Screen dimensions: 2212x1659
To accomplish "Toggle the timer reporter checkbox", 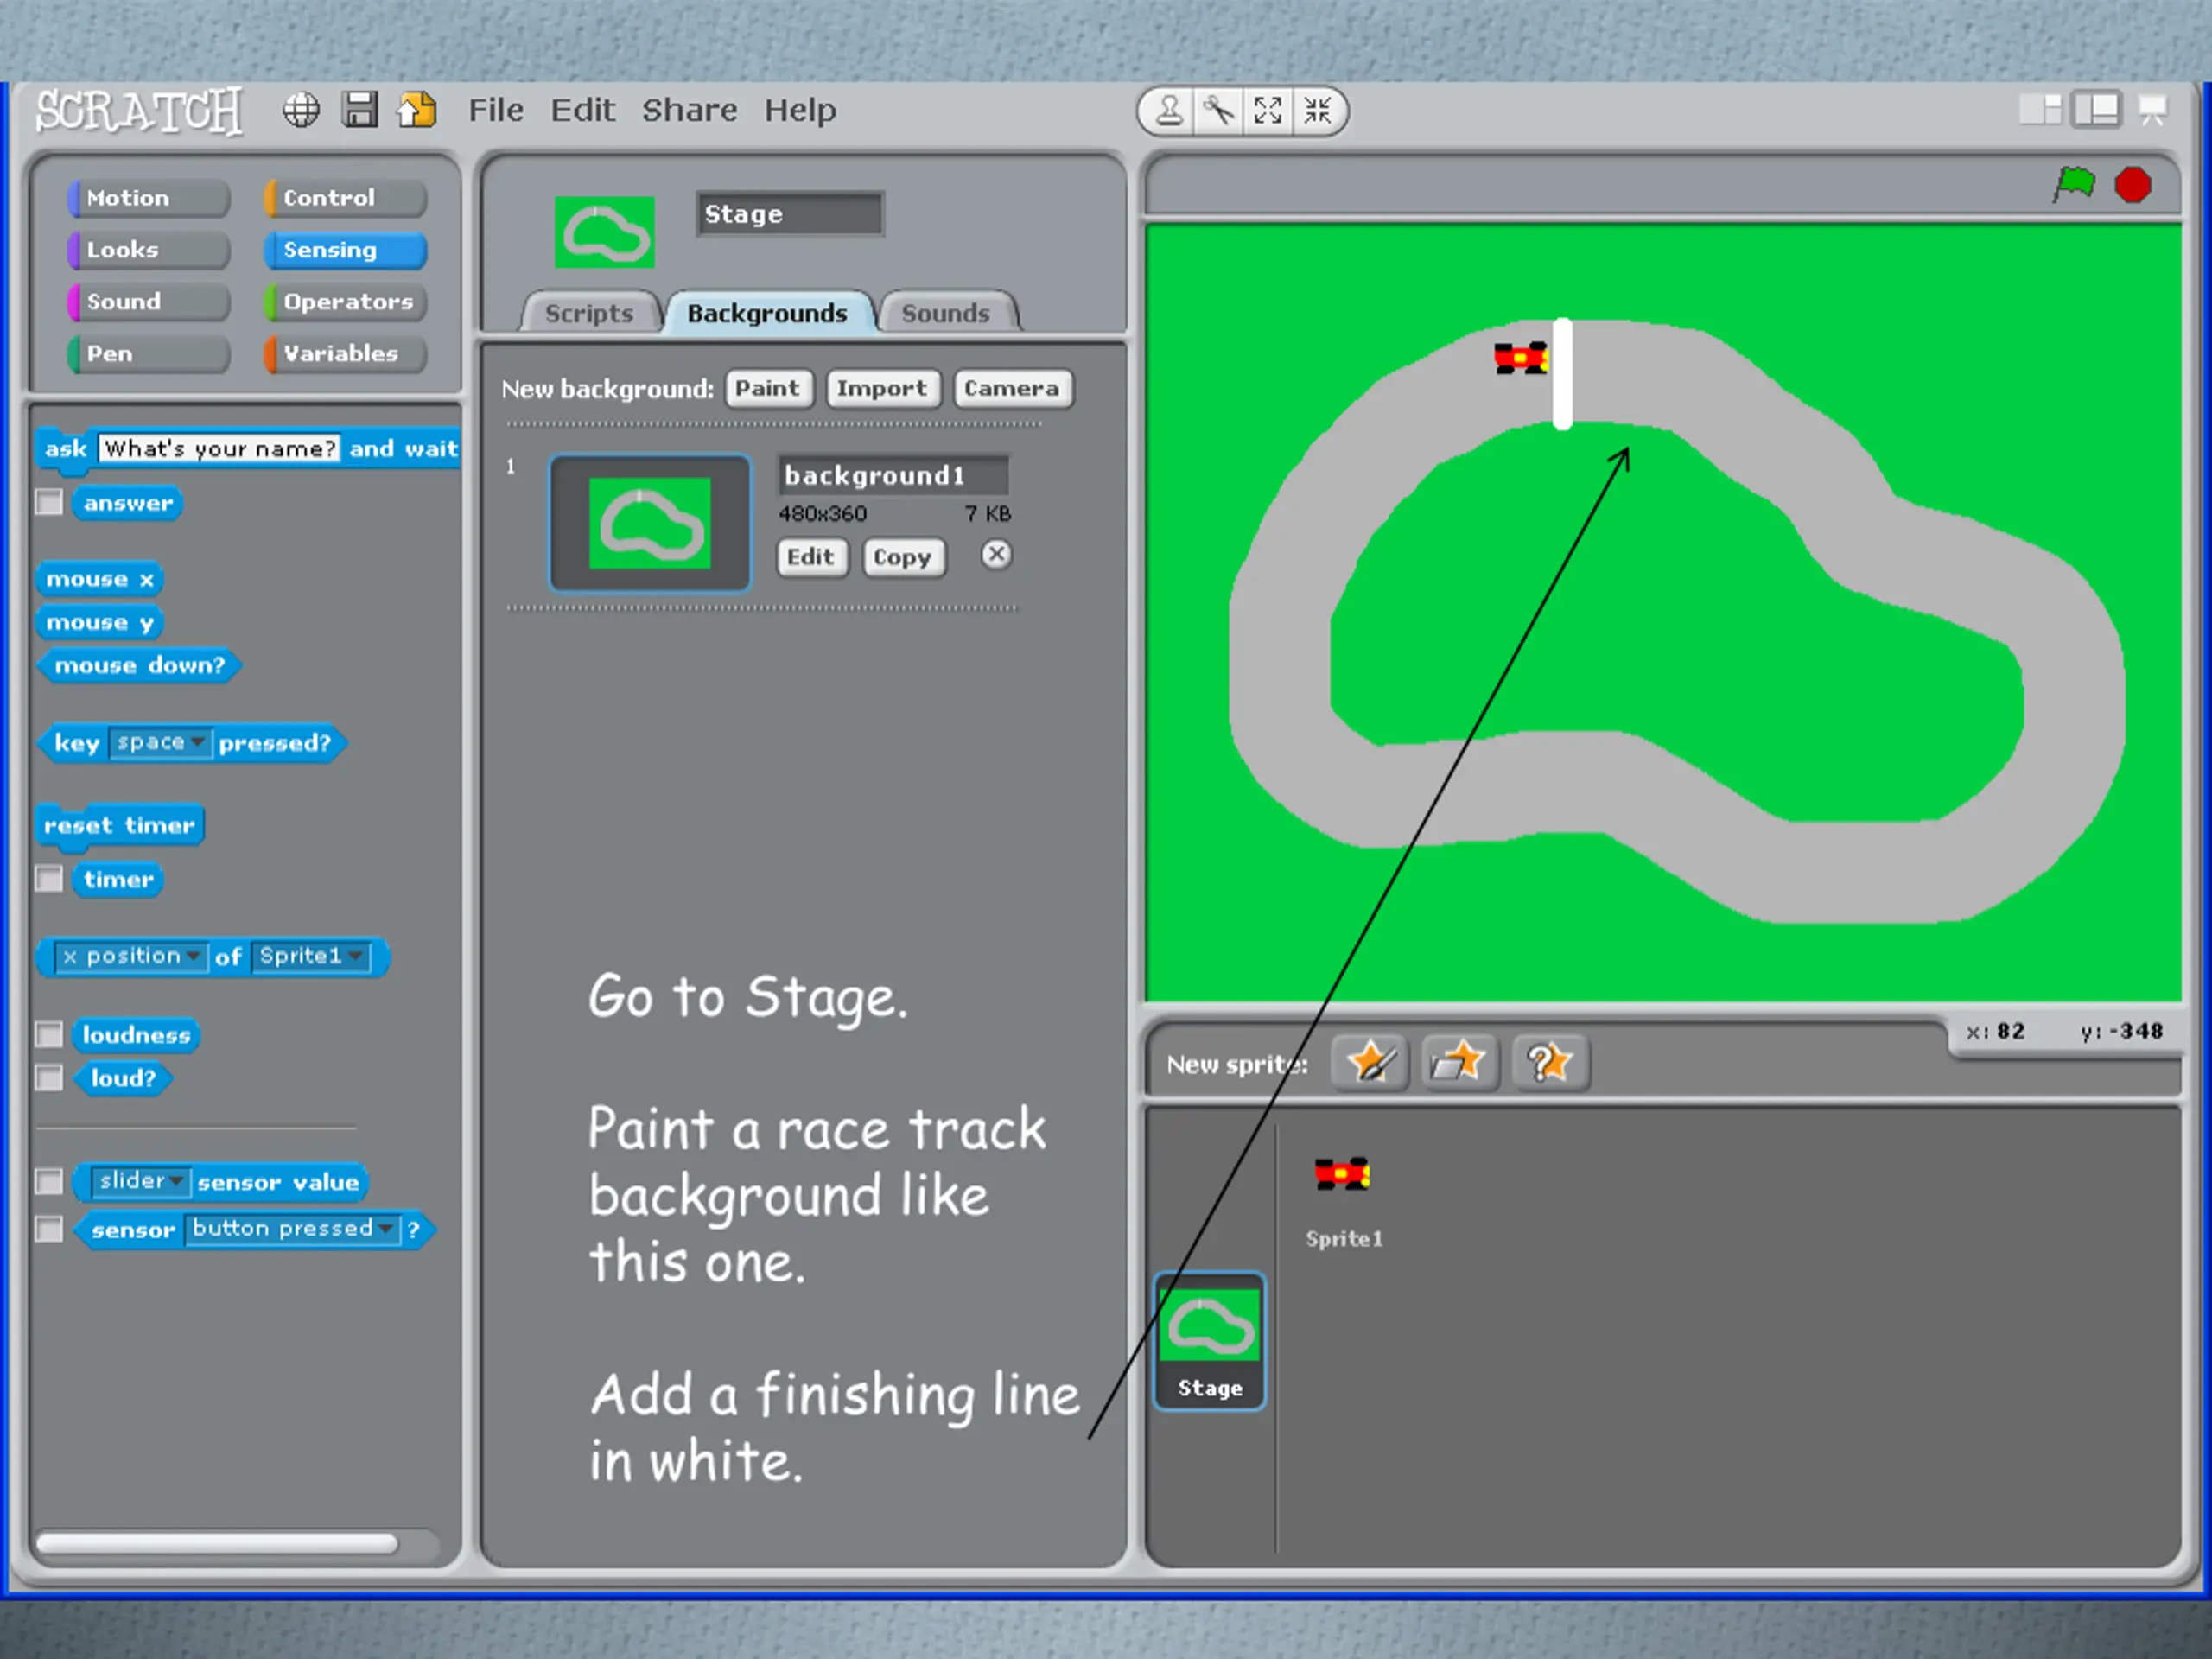I will 49,879.
